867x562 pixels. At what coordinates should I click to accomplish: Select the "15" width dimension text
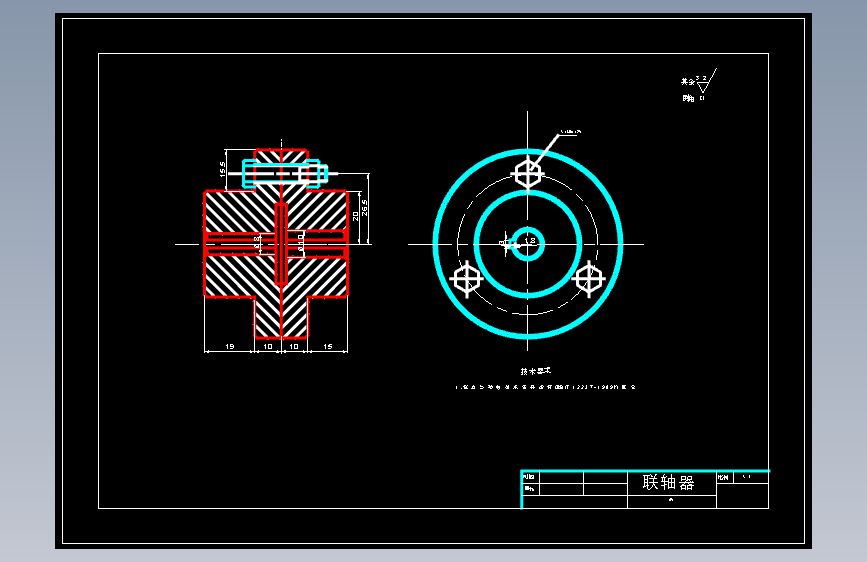pos(328,346)
